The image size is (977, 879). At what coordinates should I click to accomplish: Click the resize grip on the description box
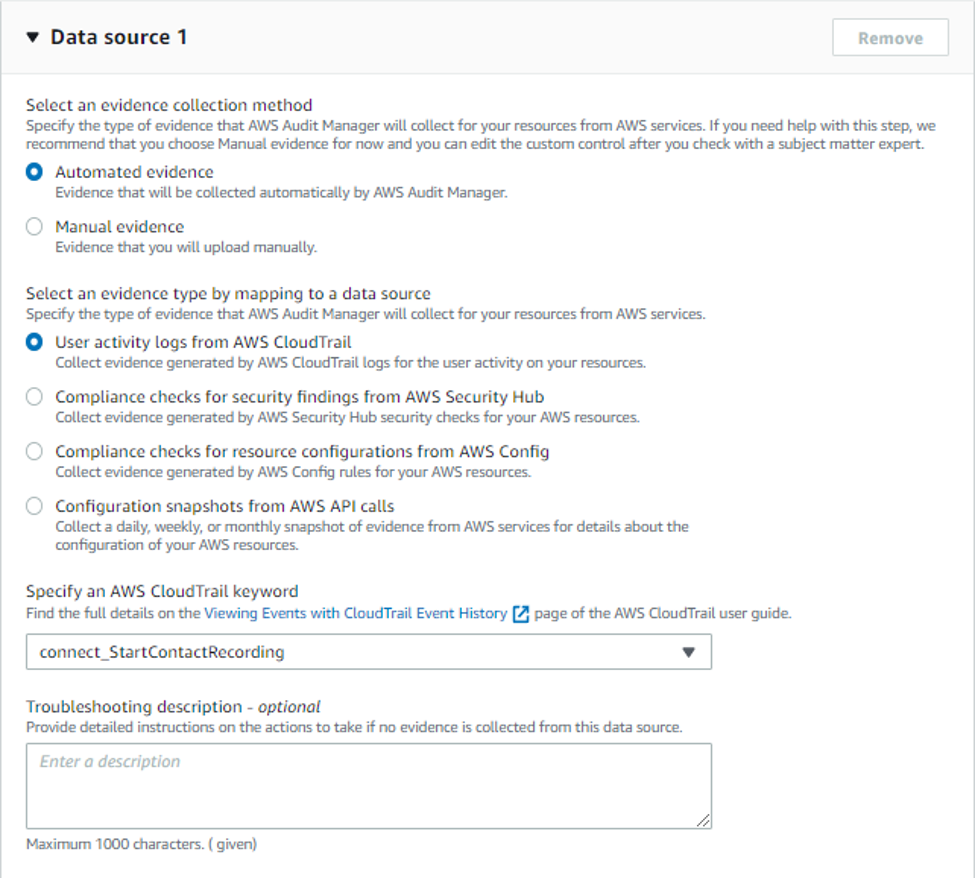(704, 820)
